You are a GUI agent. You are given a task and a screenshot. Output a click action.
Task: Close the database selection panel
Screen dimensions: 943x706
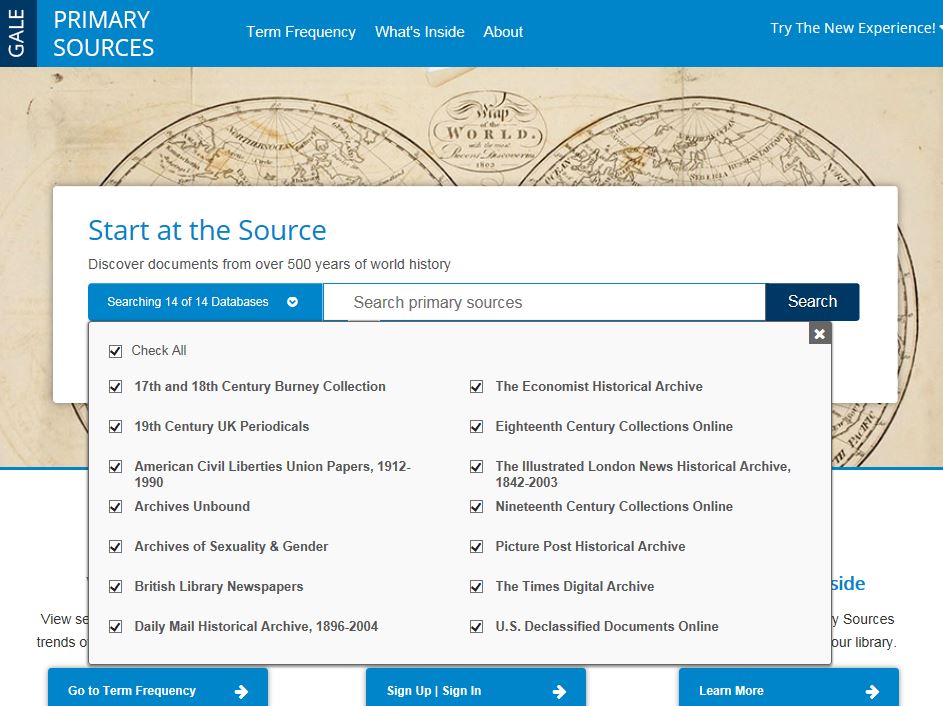820,334
